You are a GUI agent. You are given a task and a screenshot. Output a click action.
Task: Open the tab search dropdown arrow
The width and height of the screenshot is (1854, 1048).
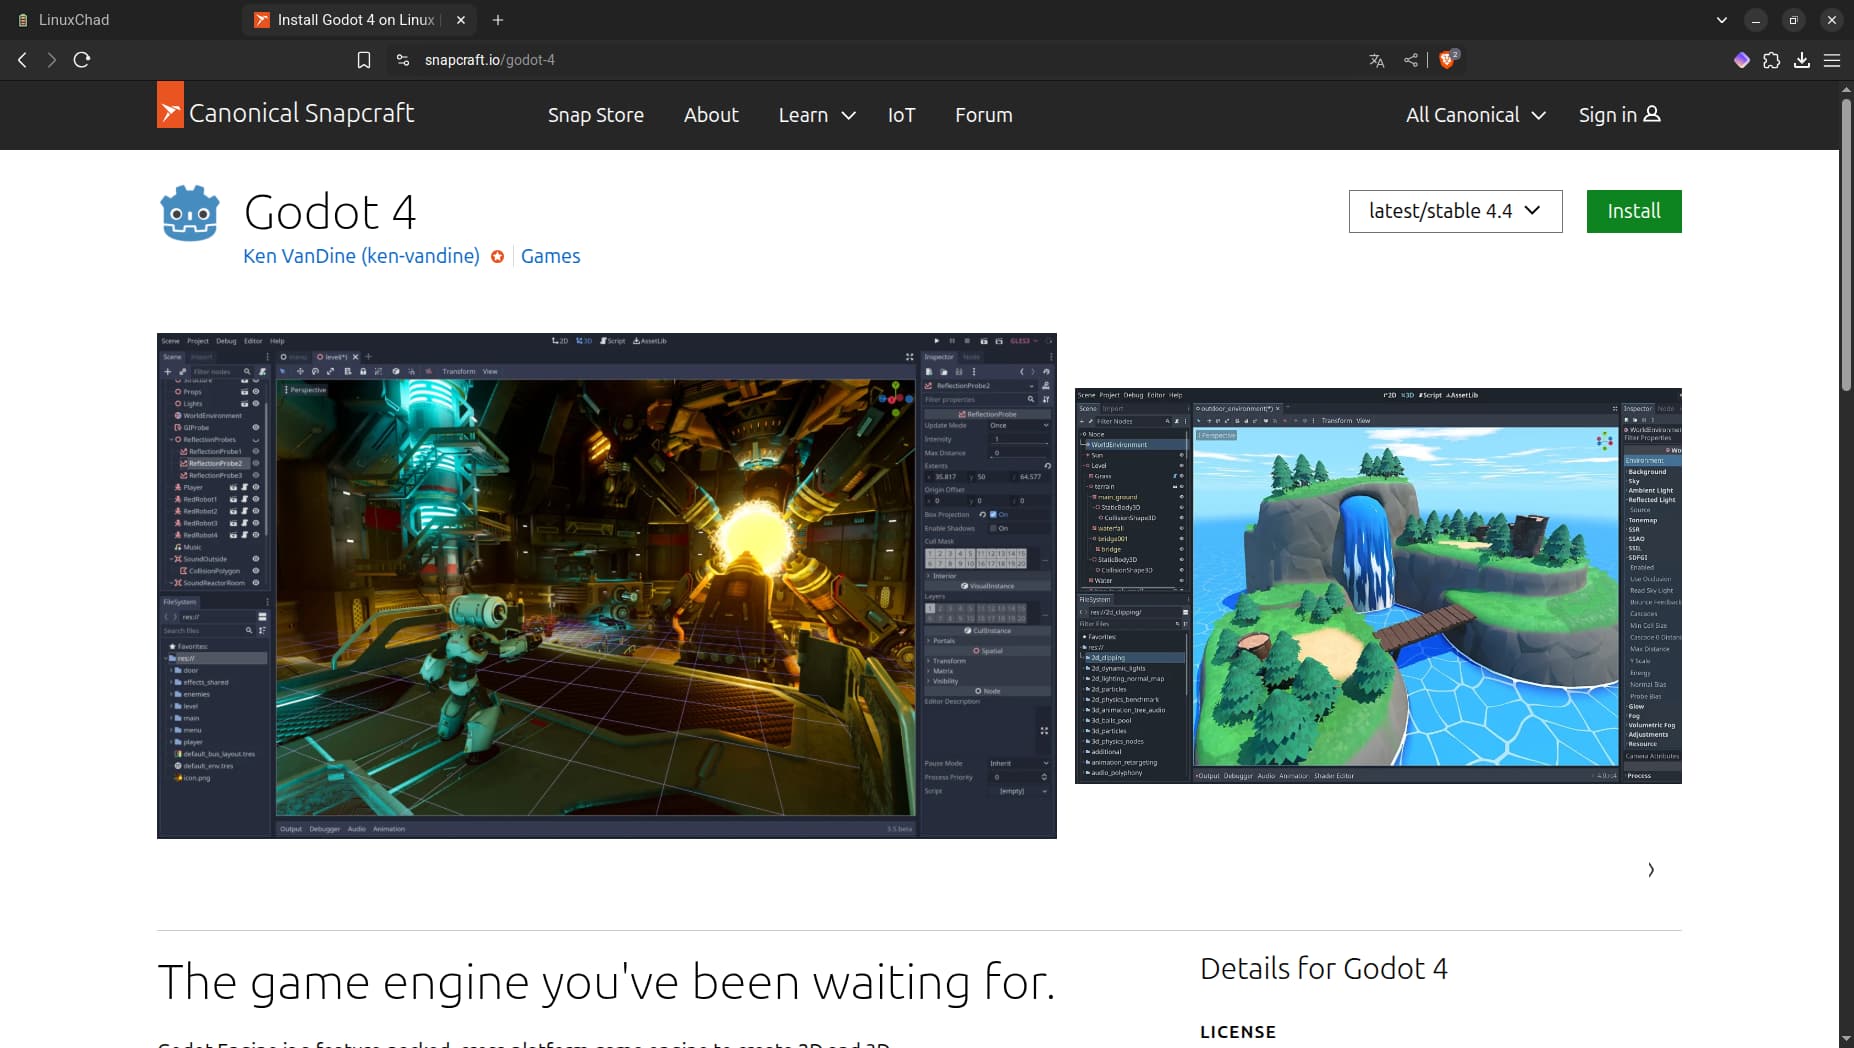pyautogui.click(x=1722, y=20)
